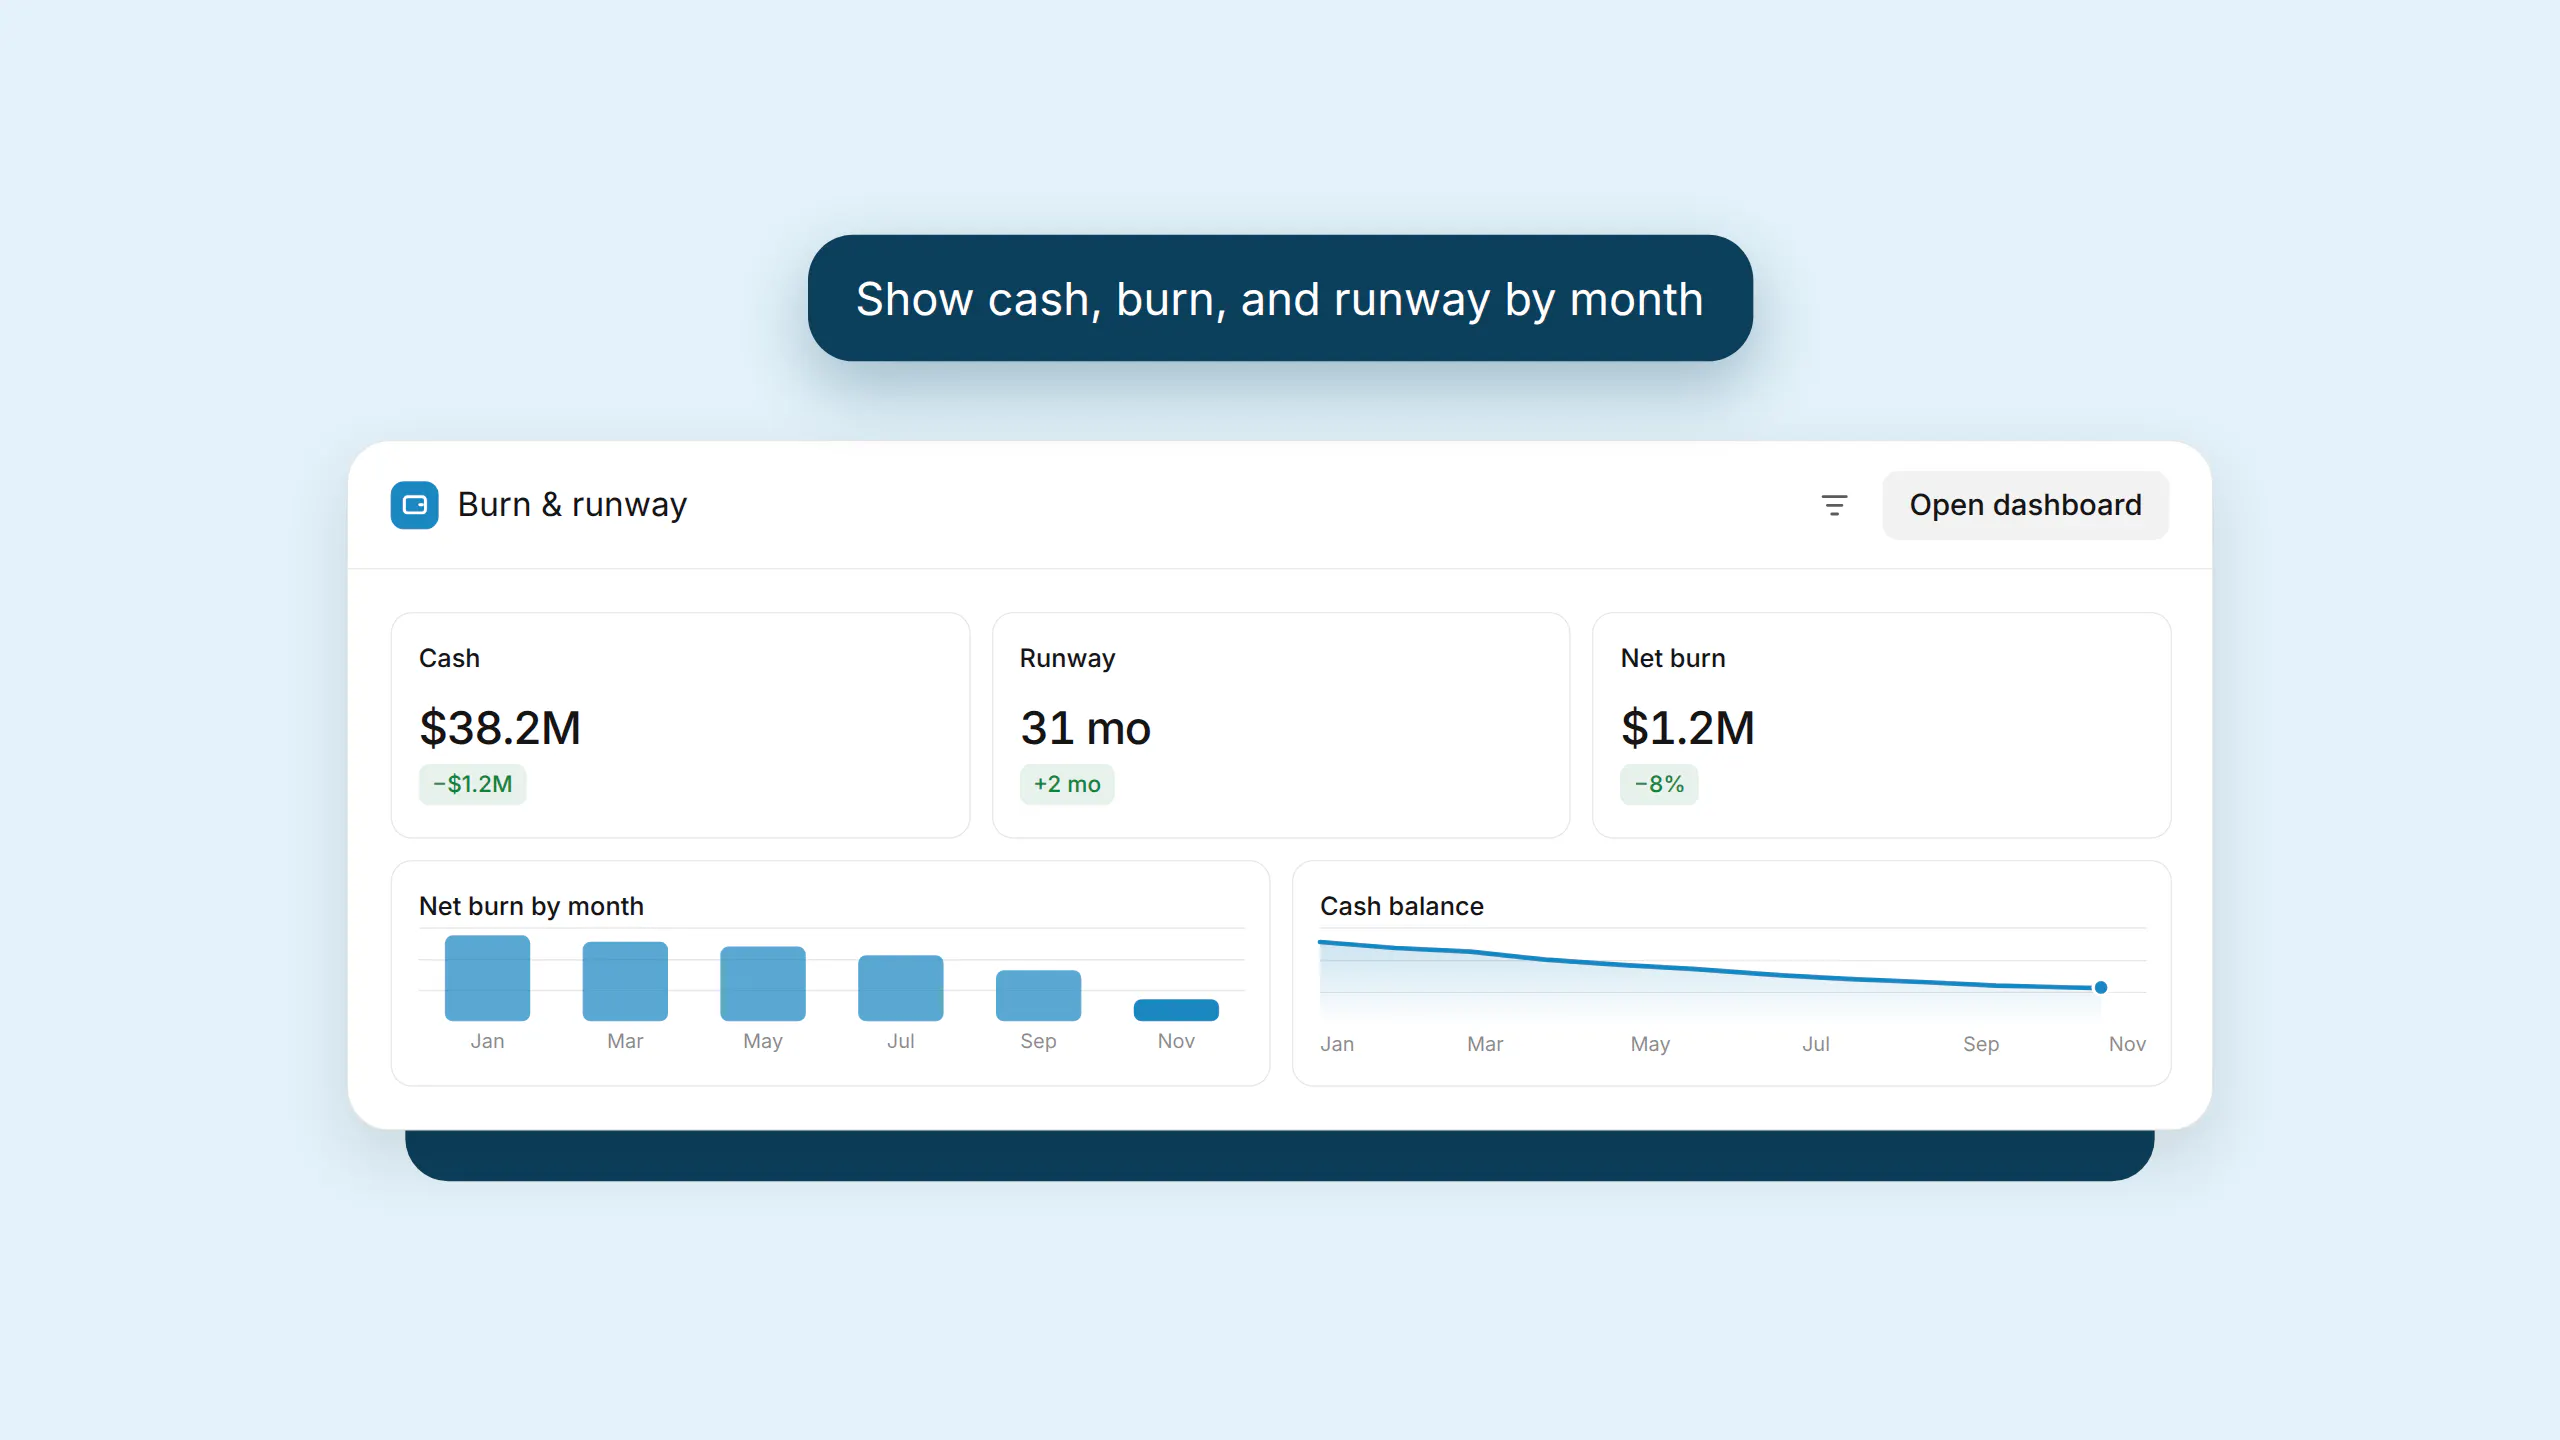
Task: Click the Sep label under Net burn chart
Action: [x=1038, y=1041]
